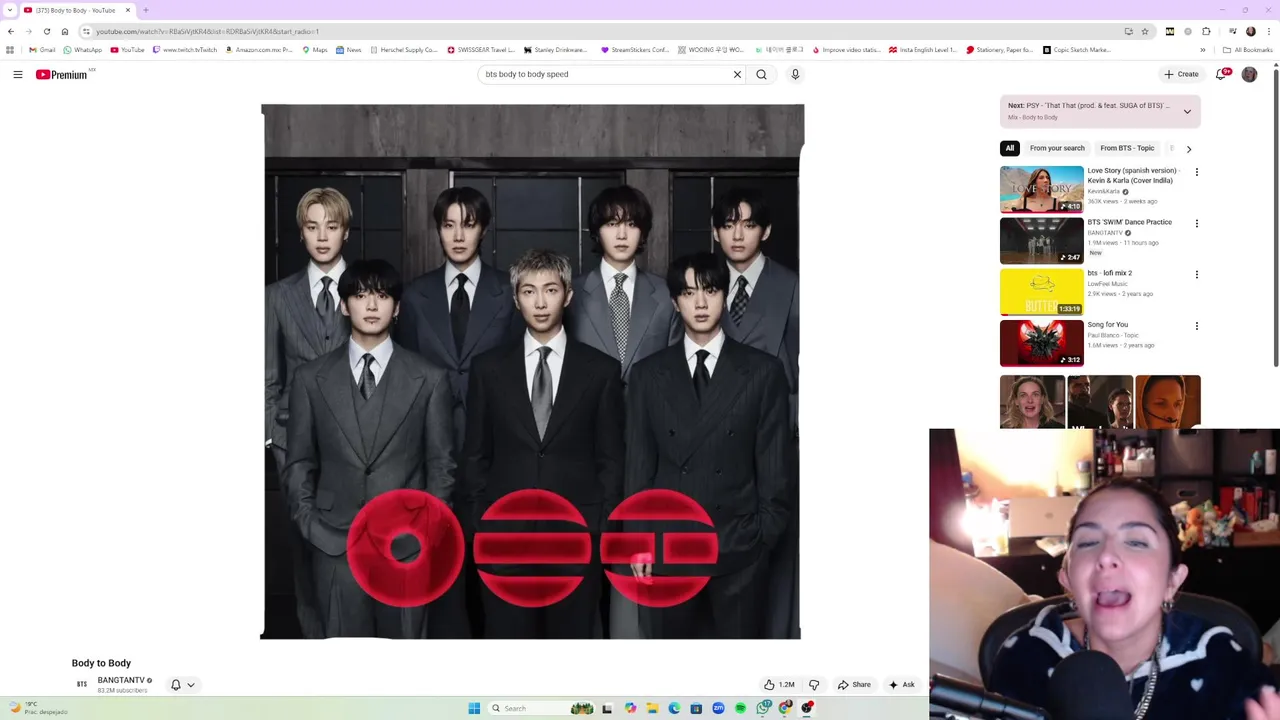Open the All Bookmarks folder
1280x720 pixels.
click(1247, 50)
